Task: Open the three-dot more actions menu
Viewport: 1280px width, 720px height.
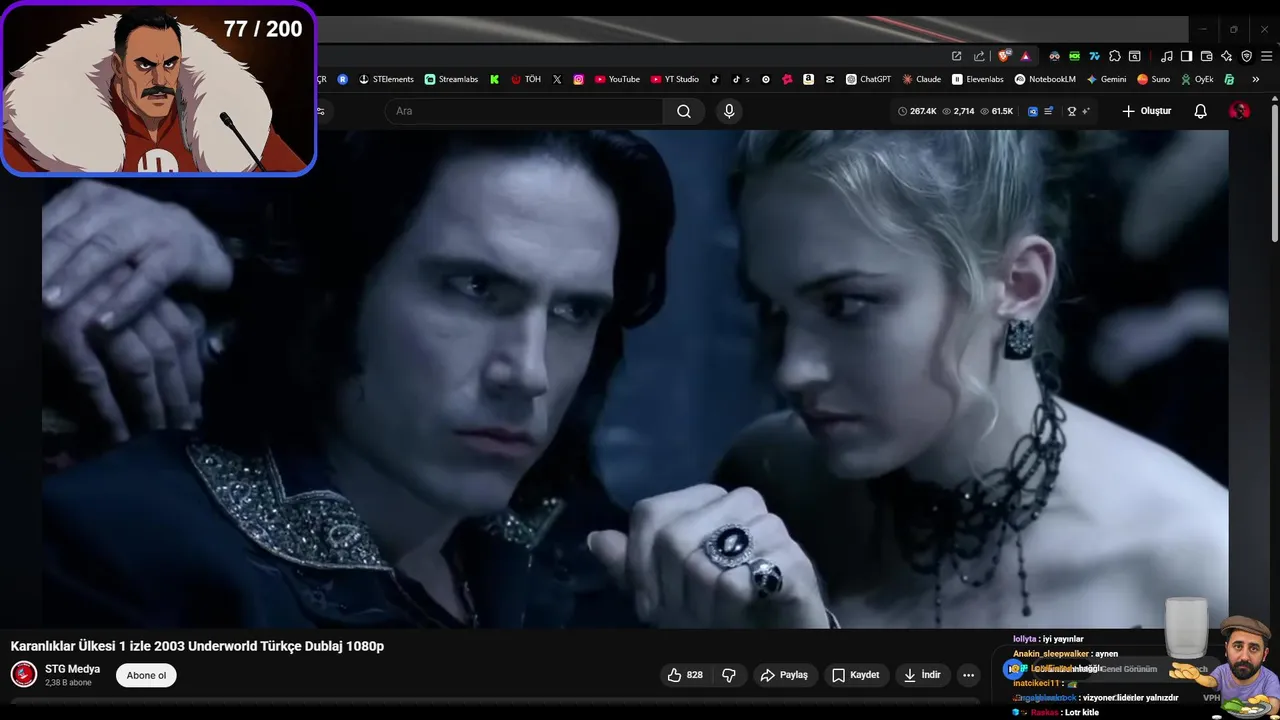Action: pyautogui.click(x=968, y=675)
